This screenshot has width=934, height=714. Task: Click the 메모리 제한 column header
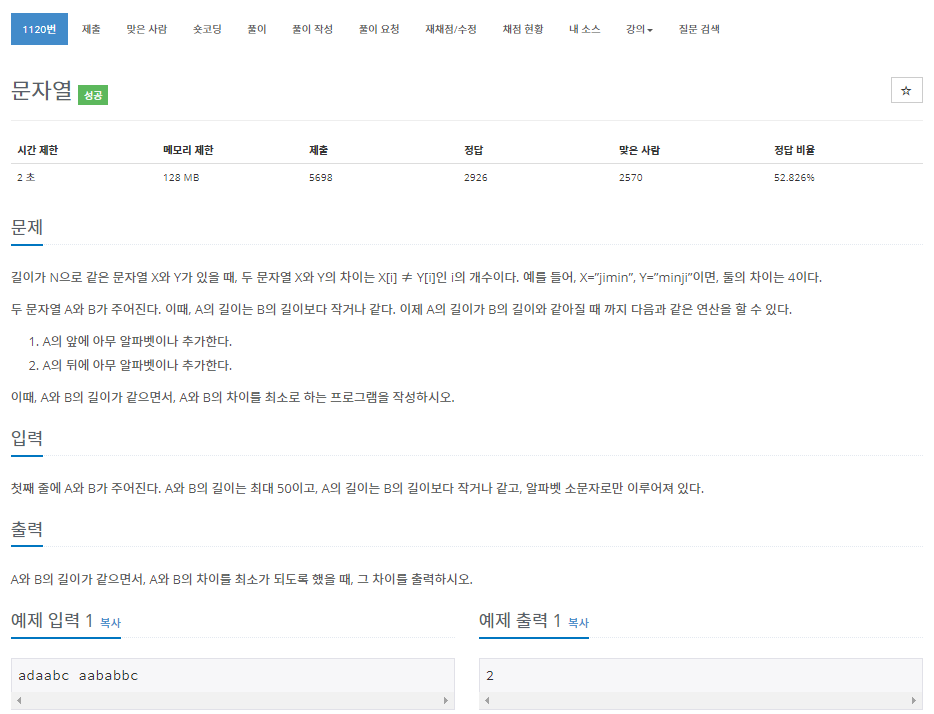coord(188,150)
